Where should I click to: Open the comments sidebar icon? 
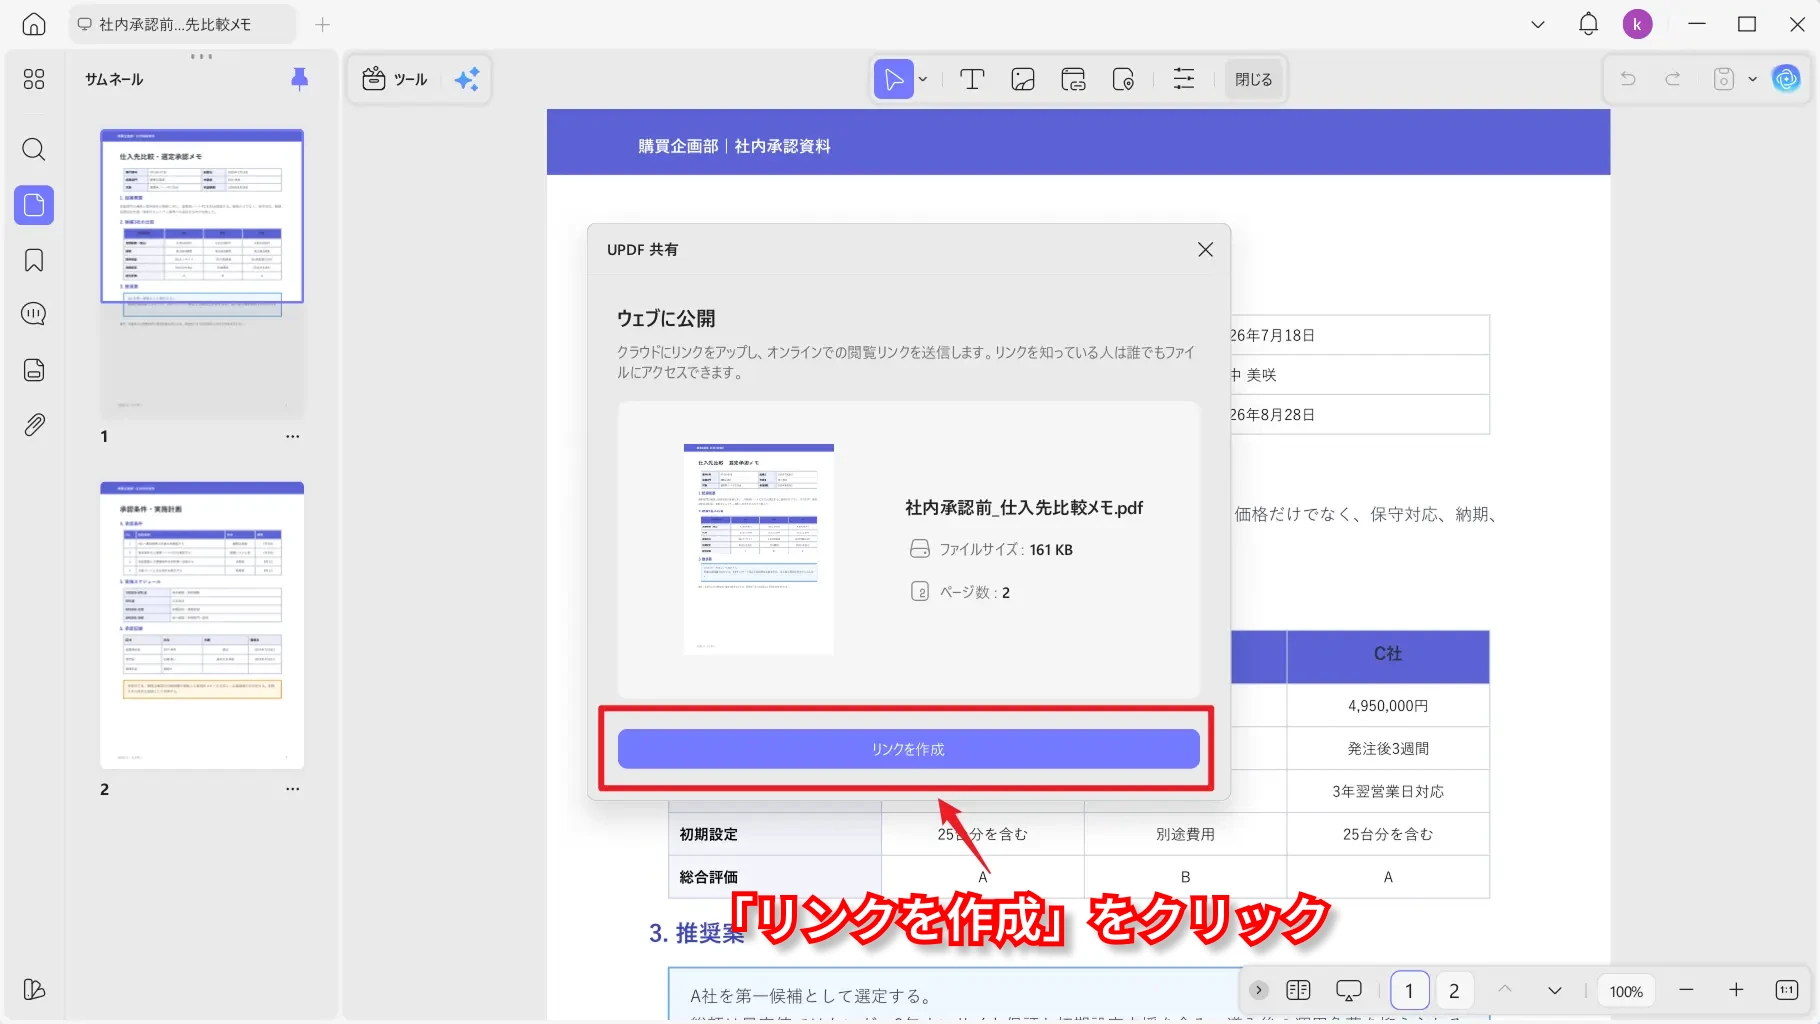pos(34,314)
